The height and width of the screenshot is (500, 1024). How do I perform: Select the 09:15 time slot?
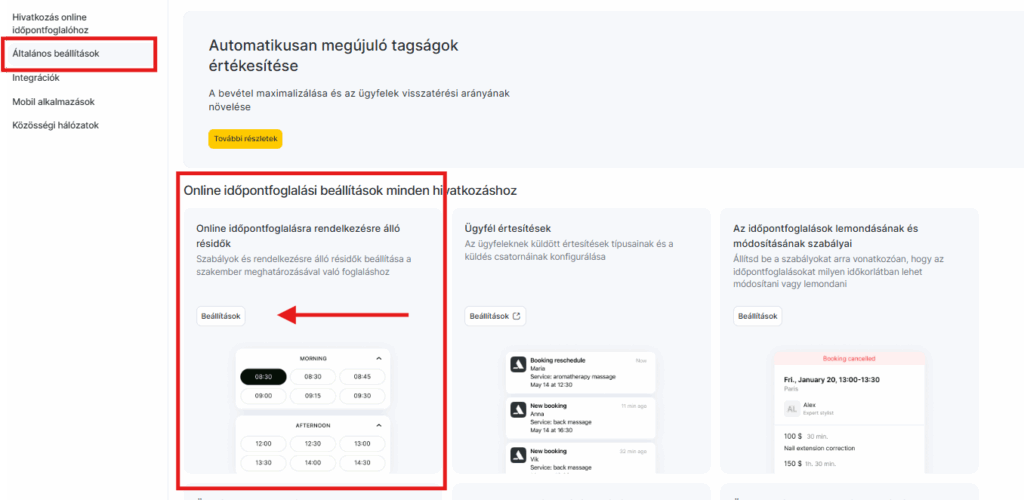313,395
